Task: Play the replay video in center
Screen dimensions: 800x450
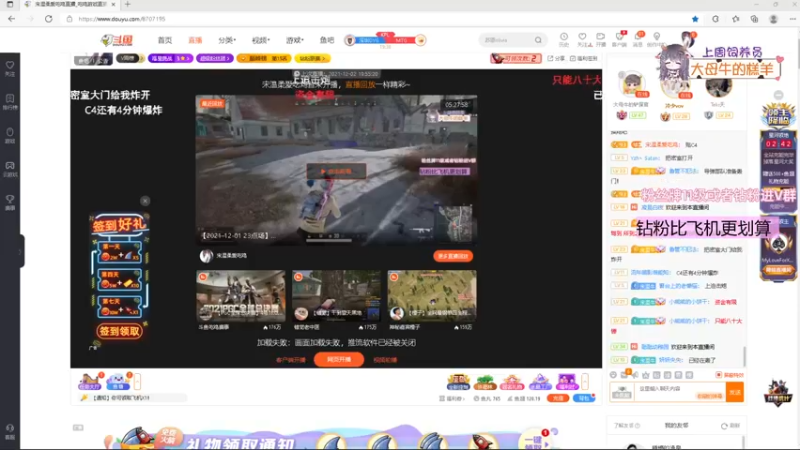Action: pos(336,171)
